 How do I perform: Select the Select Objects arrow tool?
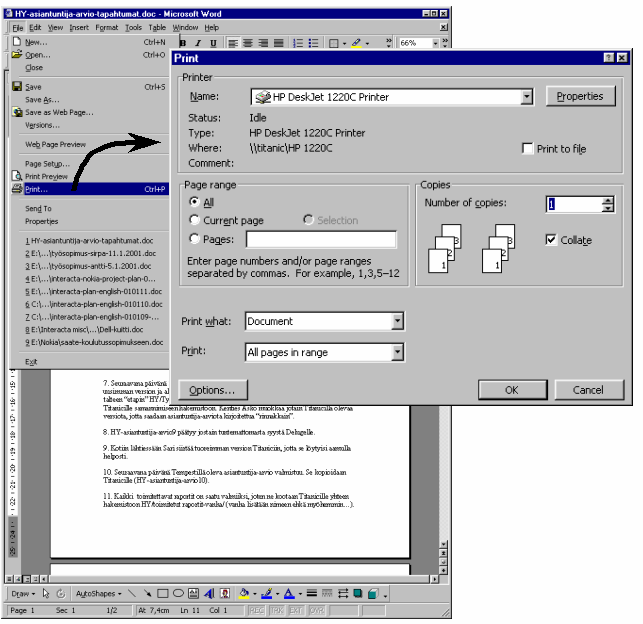point(46,593)
